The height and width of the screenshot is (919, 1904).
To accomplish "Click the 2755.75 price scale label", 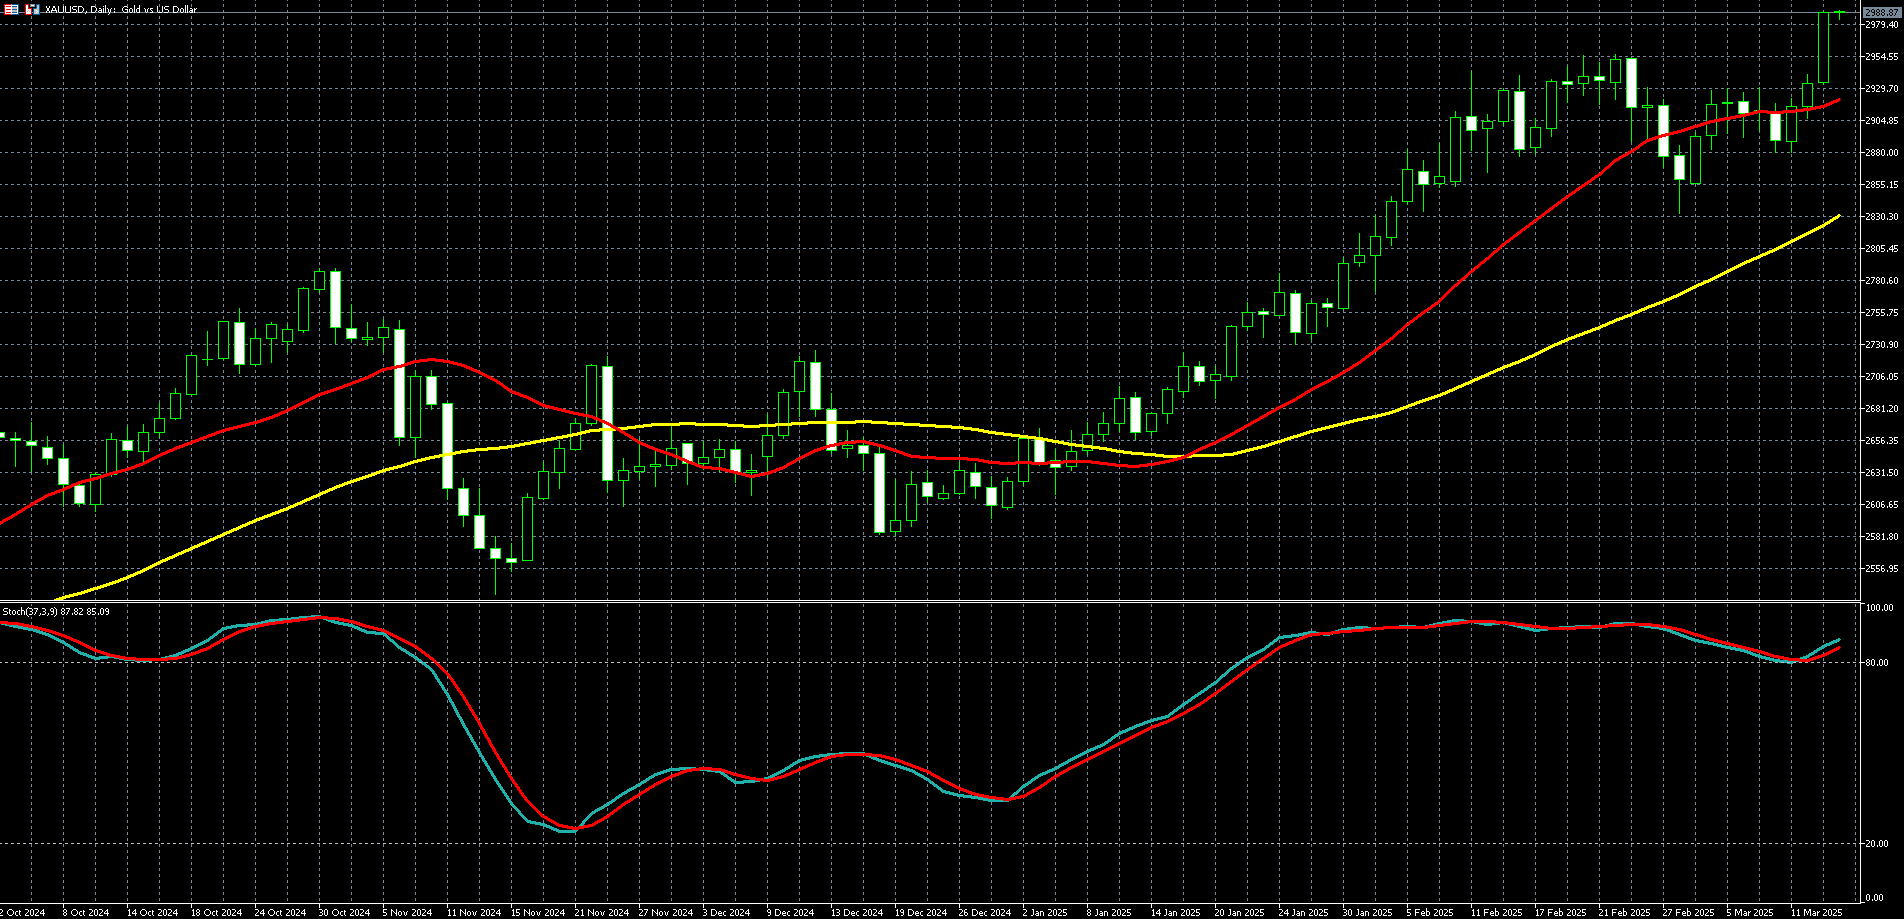I will (x=1881, y=313).
